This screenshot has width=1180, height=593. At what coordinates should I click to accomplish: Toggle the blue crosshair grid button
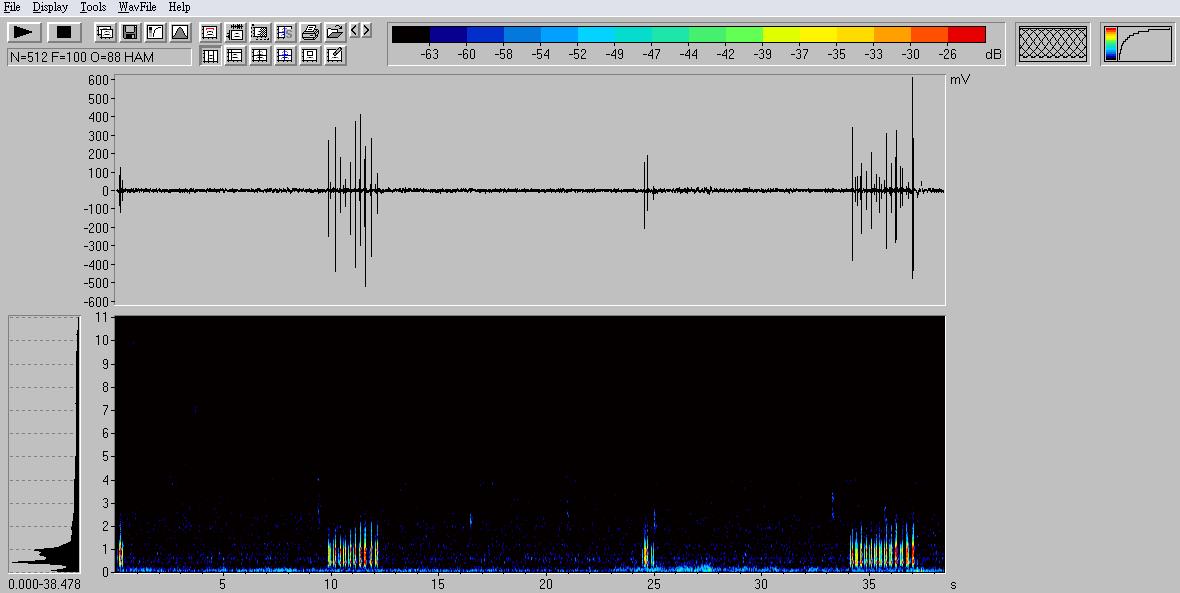pos(285,56)
